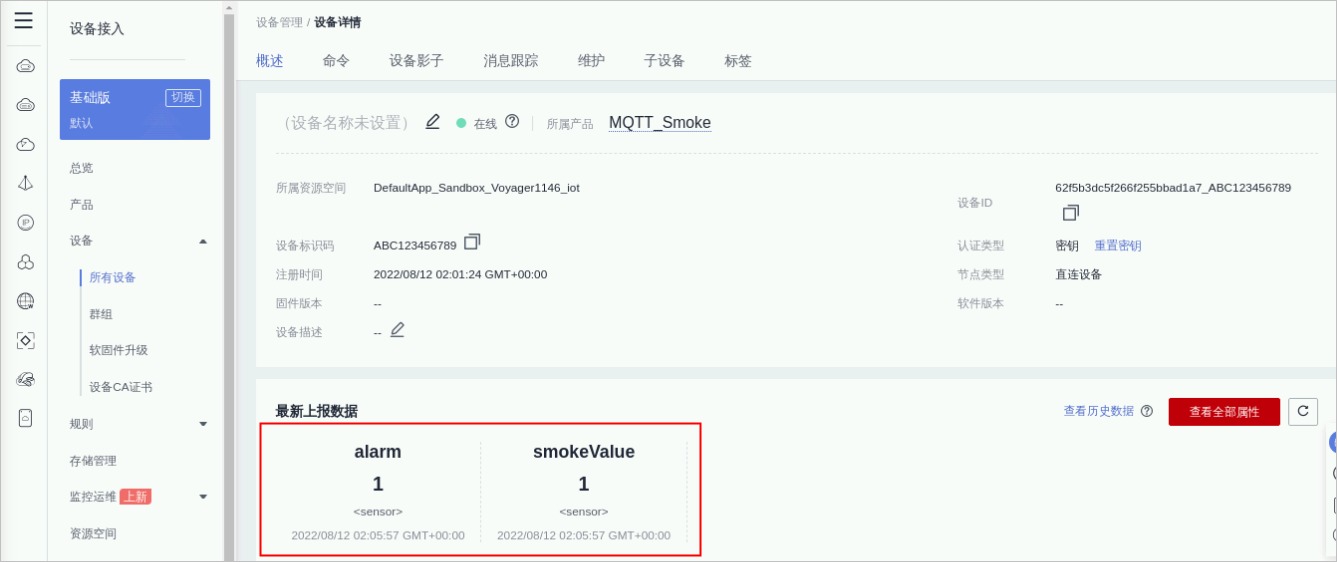
Task: Copy device identifier code ABC123456789
Action: point(472,242)
